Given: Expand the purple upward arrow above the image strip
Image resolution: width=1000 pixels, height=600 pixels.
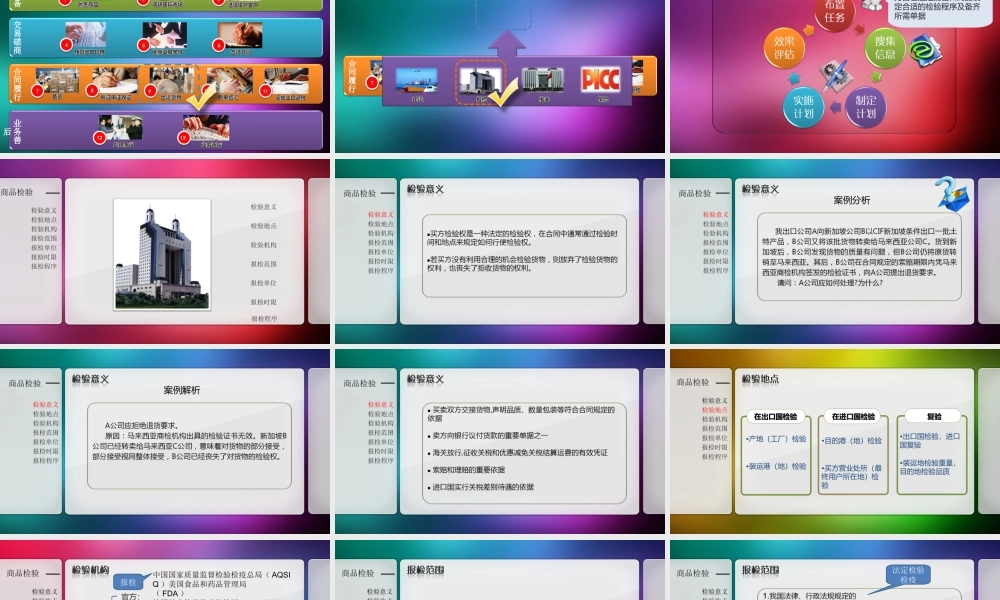Looking at the screenshot, I should coord(506,40).
